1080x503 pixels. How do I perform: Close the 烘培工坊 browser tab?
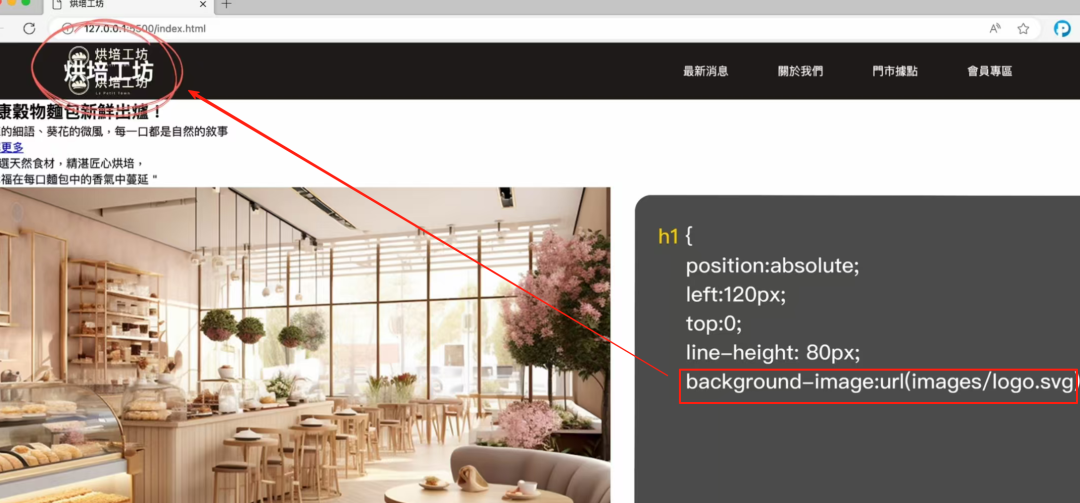coord(203,4)
